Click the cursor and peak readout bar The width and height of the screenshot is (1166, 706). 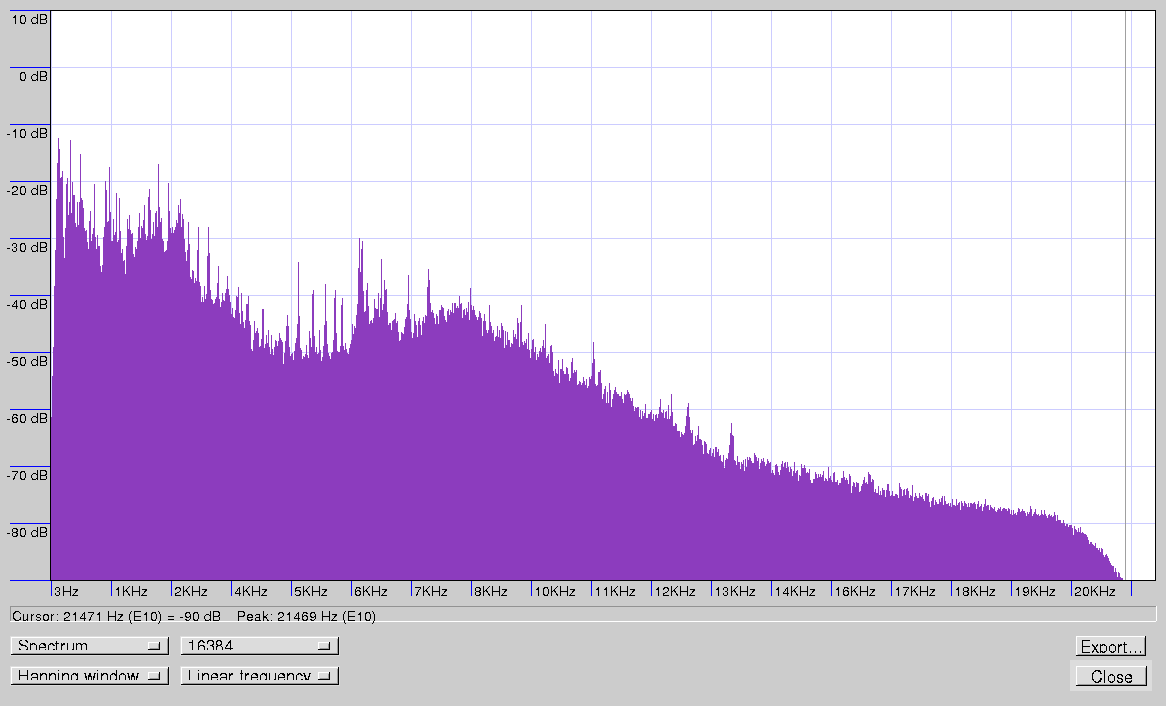pyautogui.click(x=582, y=615)
